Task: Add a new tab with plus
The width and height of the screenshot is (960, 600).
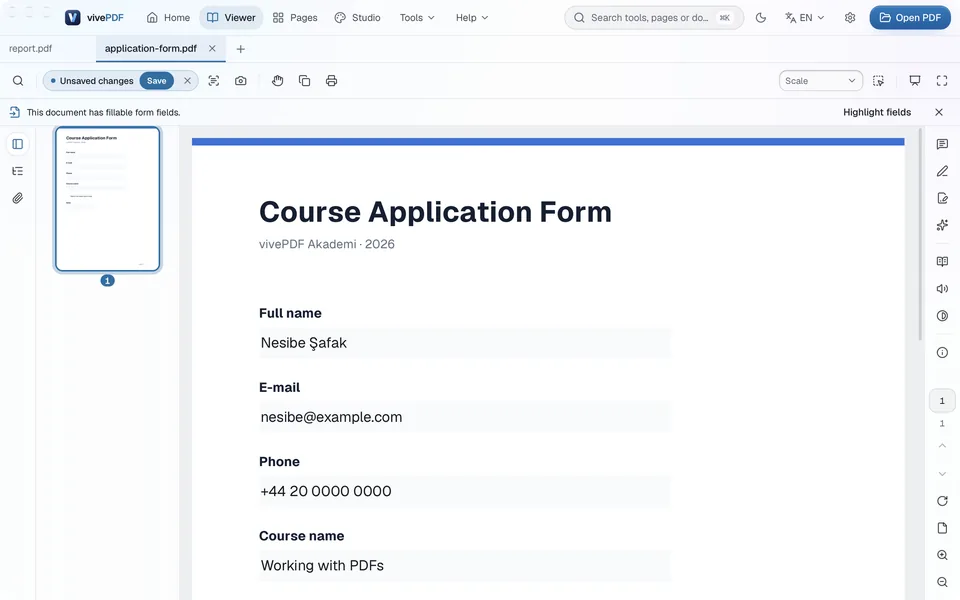Action: point(241,49)
